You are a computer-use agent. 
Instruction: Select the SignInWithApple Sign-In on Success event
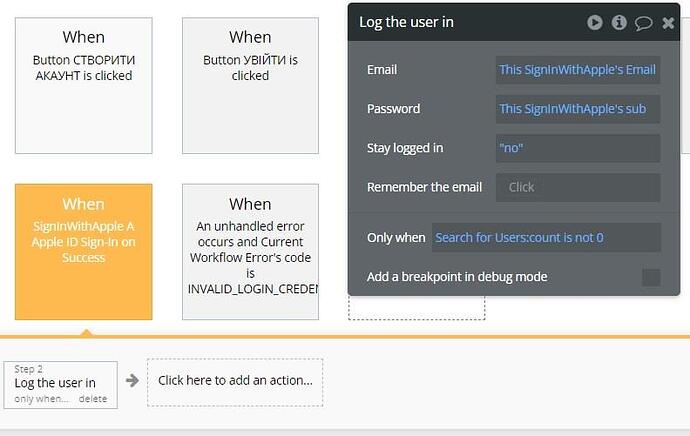point(84,252)
